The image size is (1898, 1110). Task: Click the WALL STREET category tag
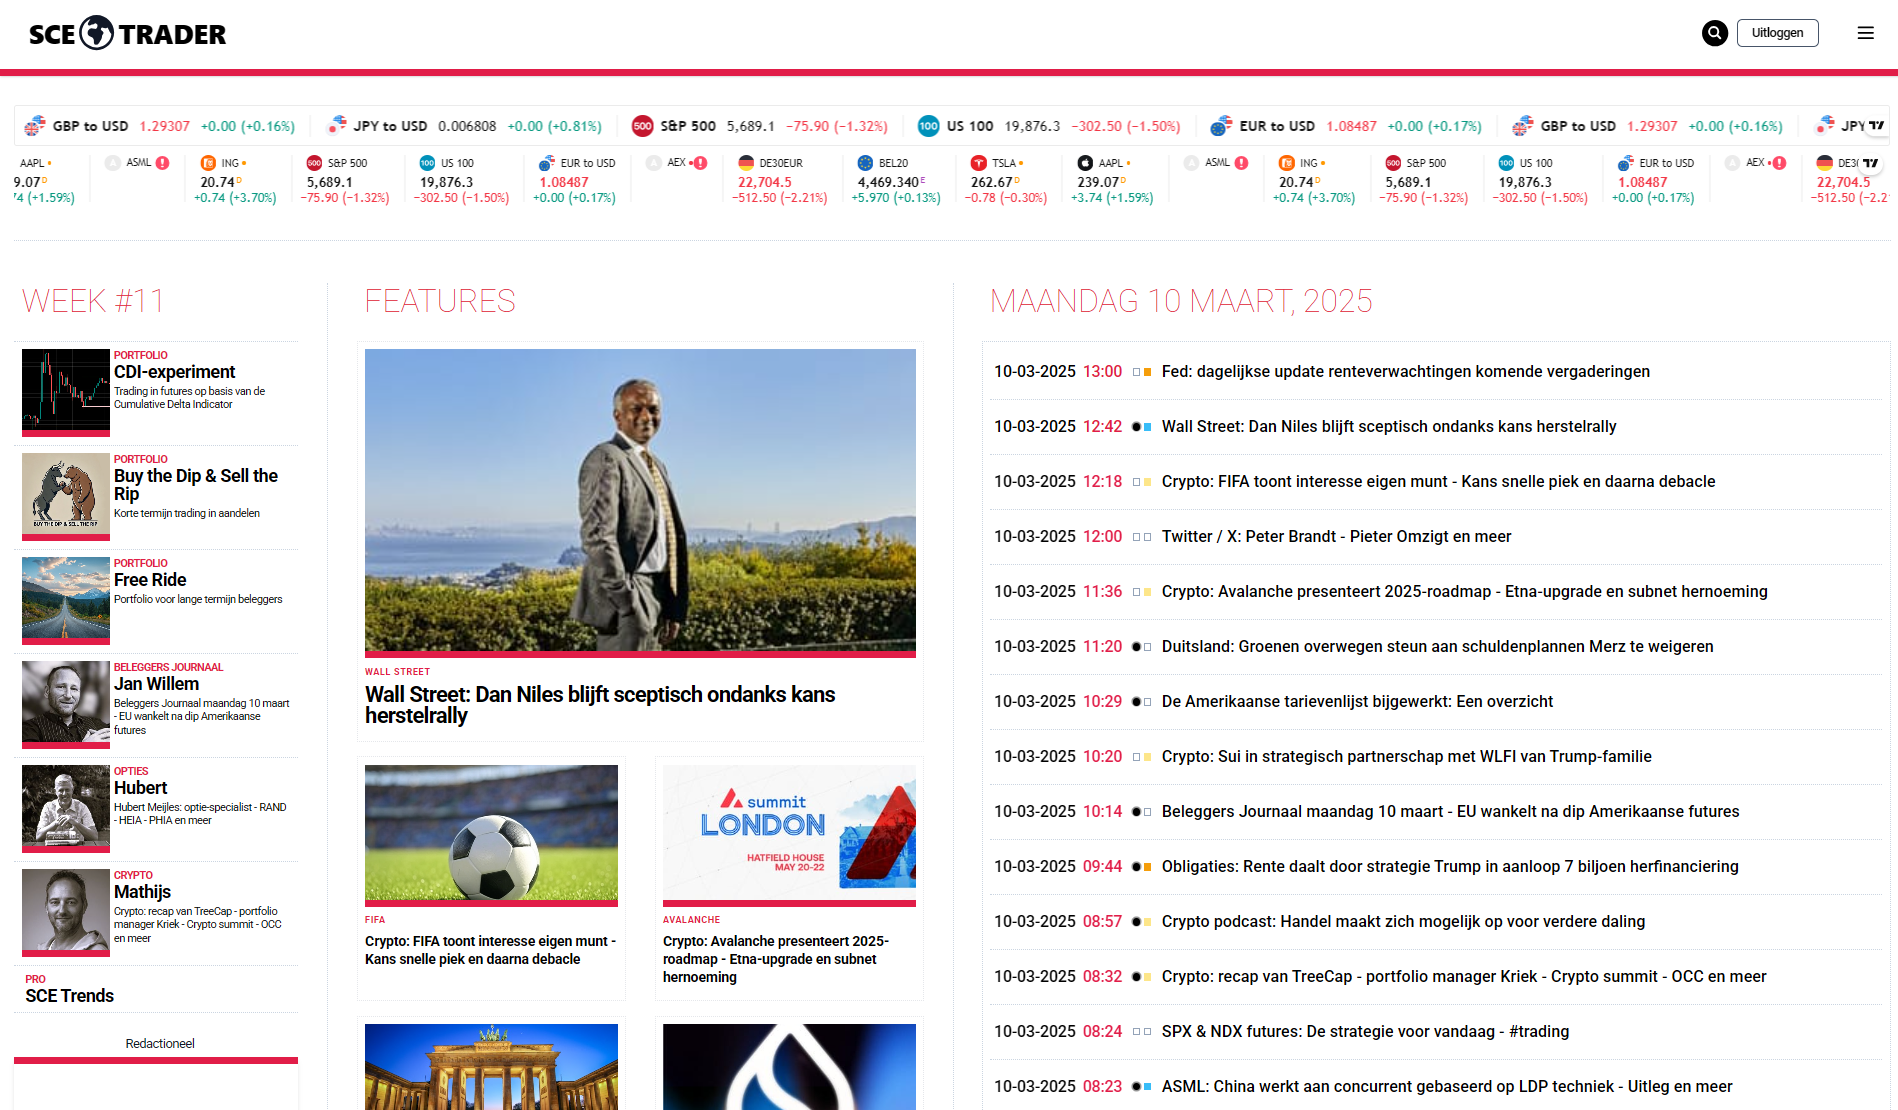397,672
